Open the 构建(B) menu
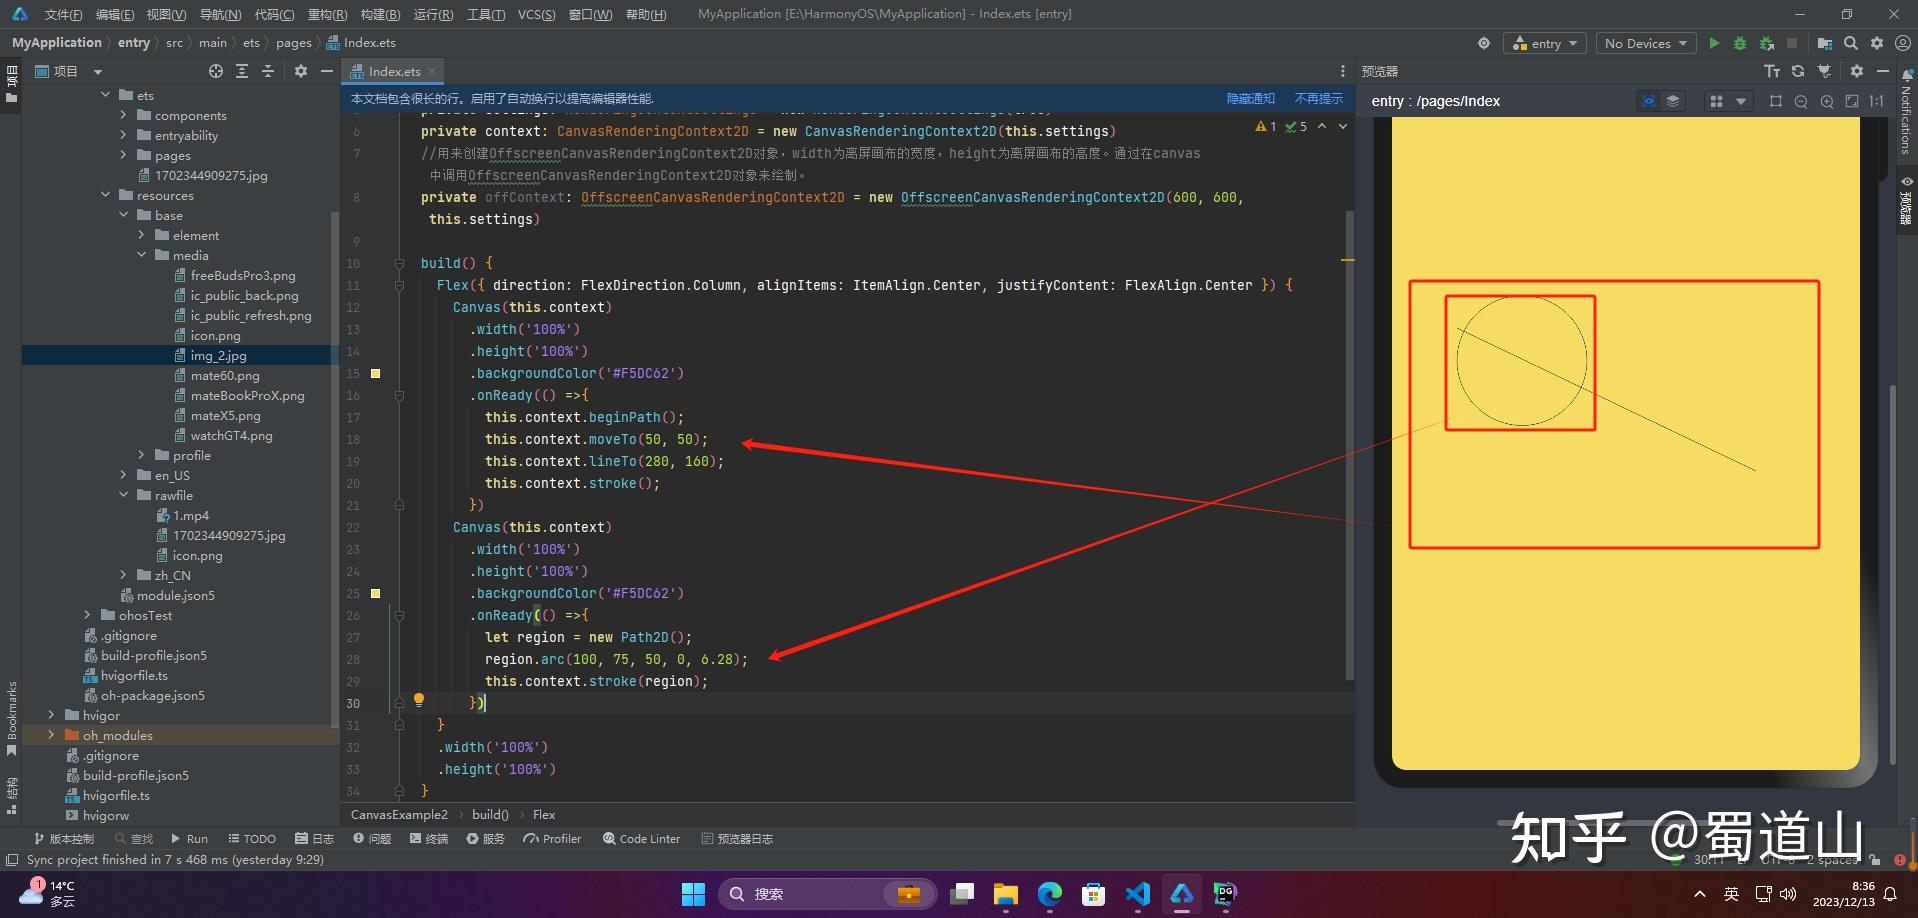 (x=380, y=14)
